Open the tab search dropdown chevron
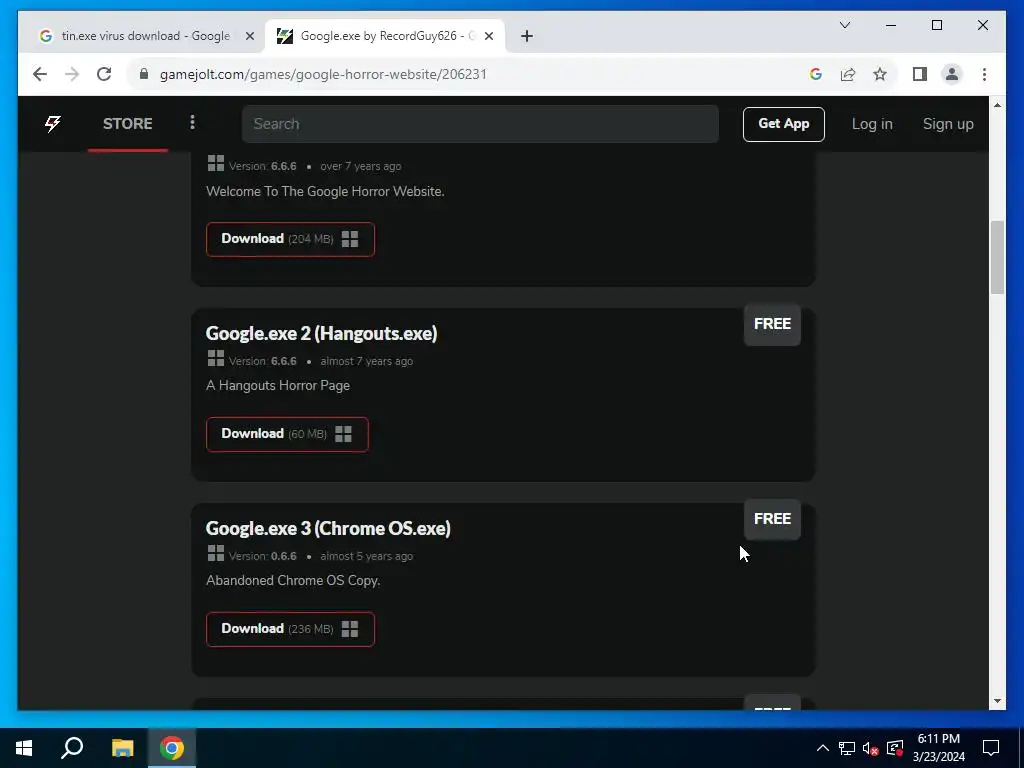The width and height of the screenshot is (1024, 768). pos(844,25)
